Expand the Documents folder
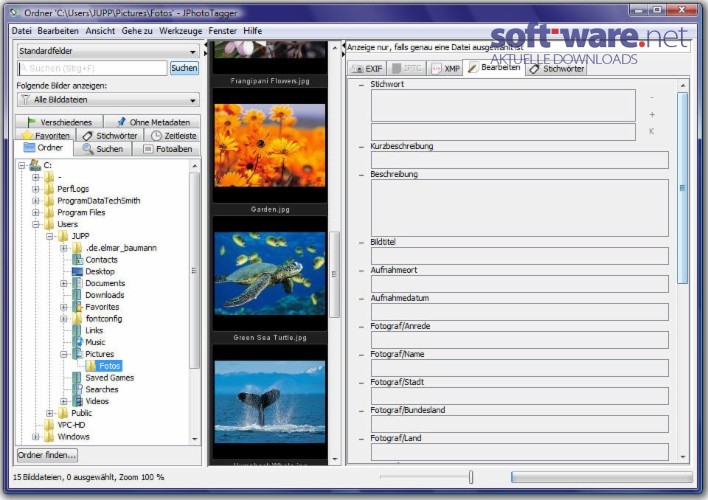This screenshot has height=500, width=708. tap(64, 283)
